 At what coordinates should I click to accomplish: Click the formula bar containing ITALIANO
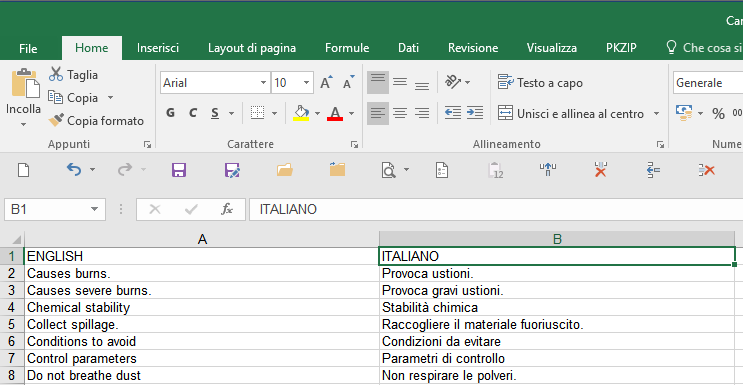pos(496,209)
